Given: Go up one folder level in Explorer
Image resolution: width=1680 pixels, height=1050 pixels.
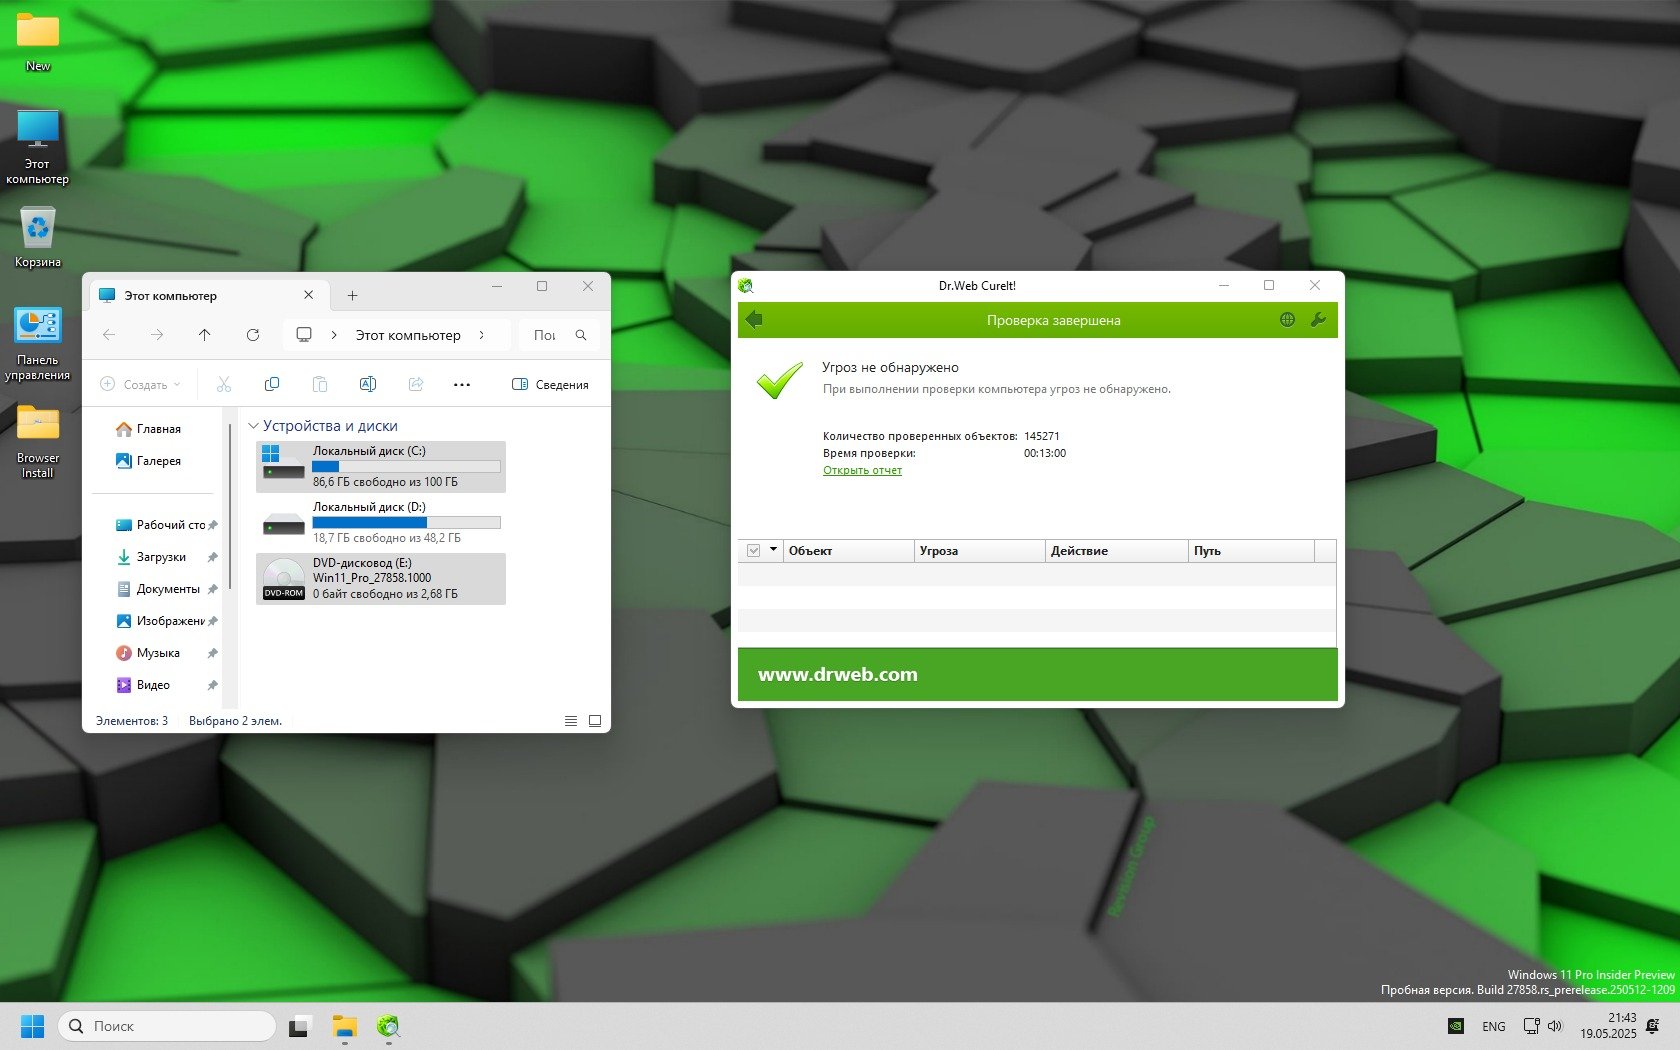Looking at the screenshot, I should [204, 335].
